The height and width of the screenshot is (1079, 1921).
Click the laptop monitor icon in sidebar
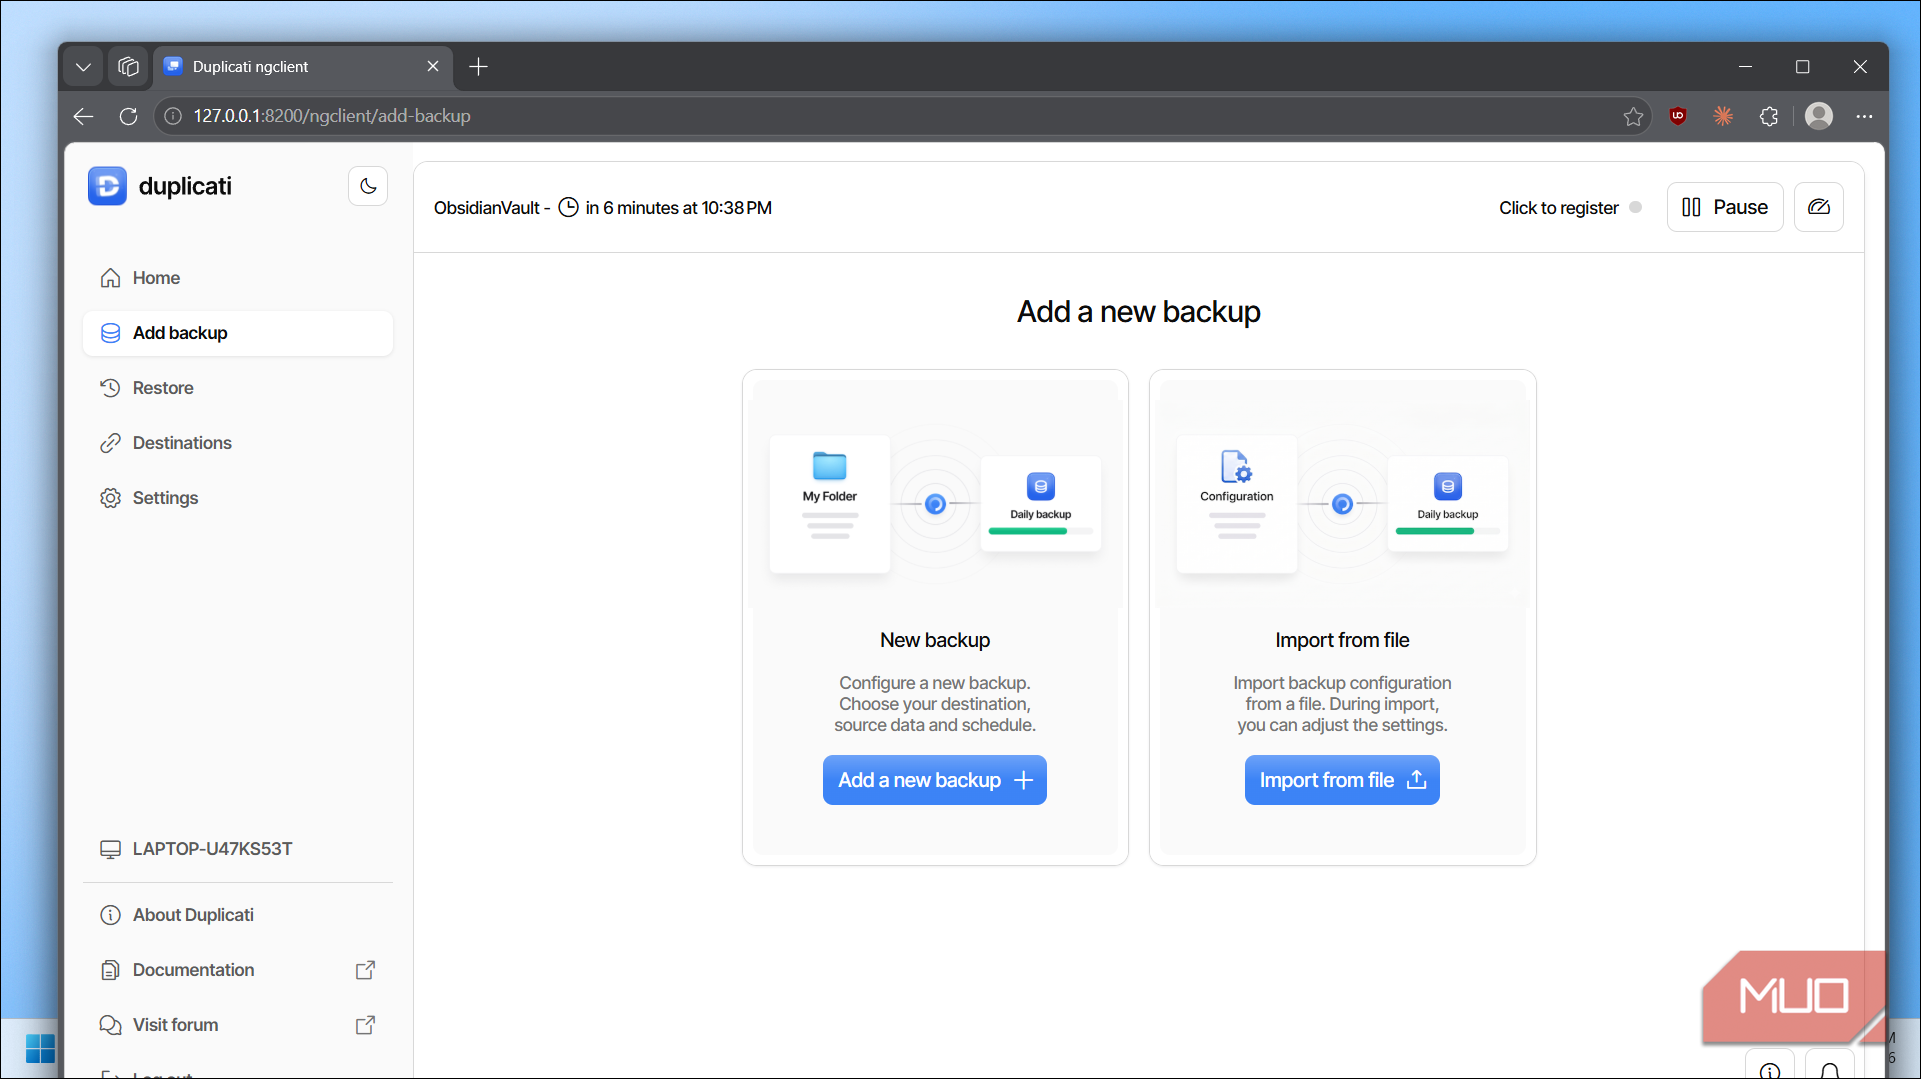point(110,849)
